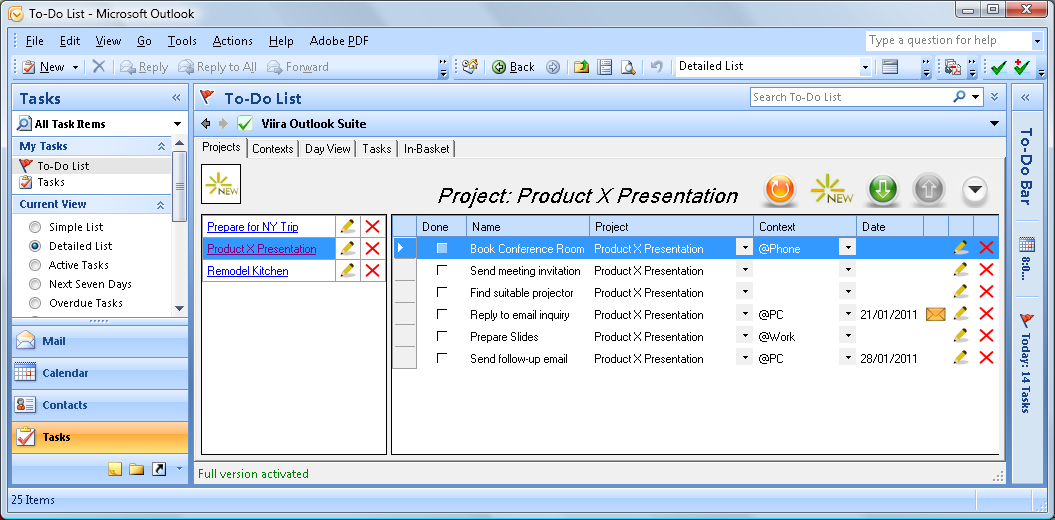
Task: Go to the Mail module
Action: 100,341
